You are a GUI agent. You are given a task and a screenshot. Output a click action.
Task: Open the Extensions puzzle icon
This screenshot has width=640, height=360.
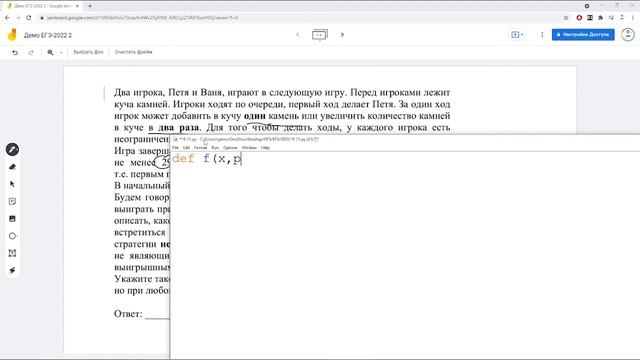click(600, 18)
